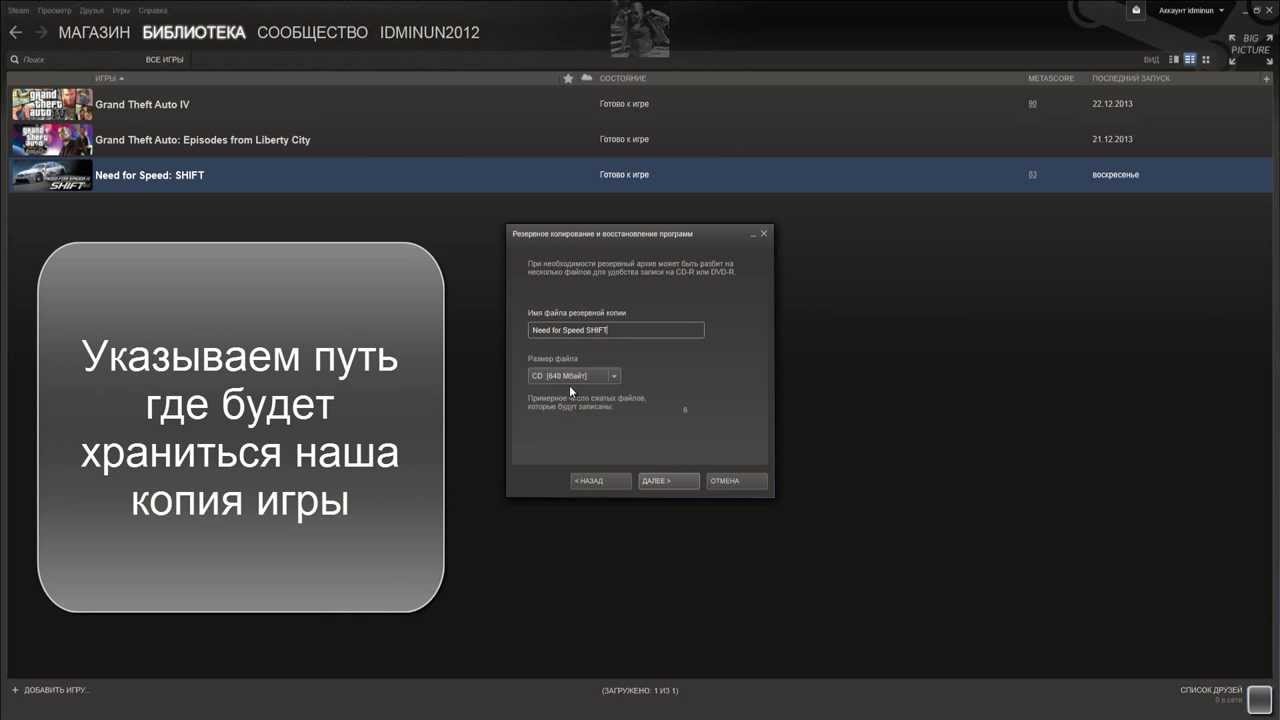Click the search magnifier icon

[15, 60]
